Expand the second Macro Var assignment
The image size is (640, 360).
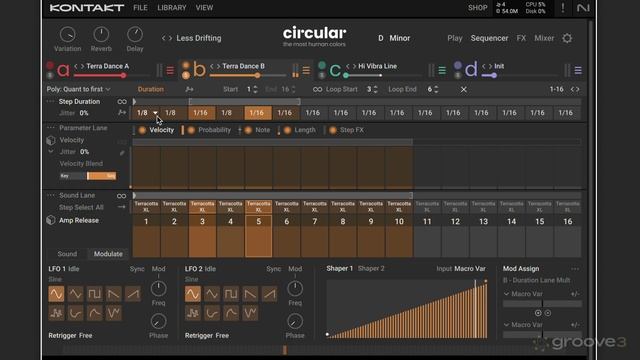point(507,325)
